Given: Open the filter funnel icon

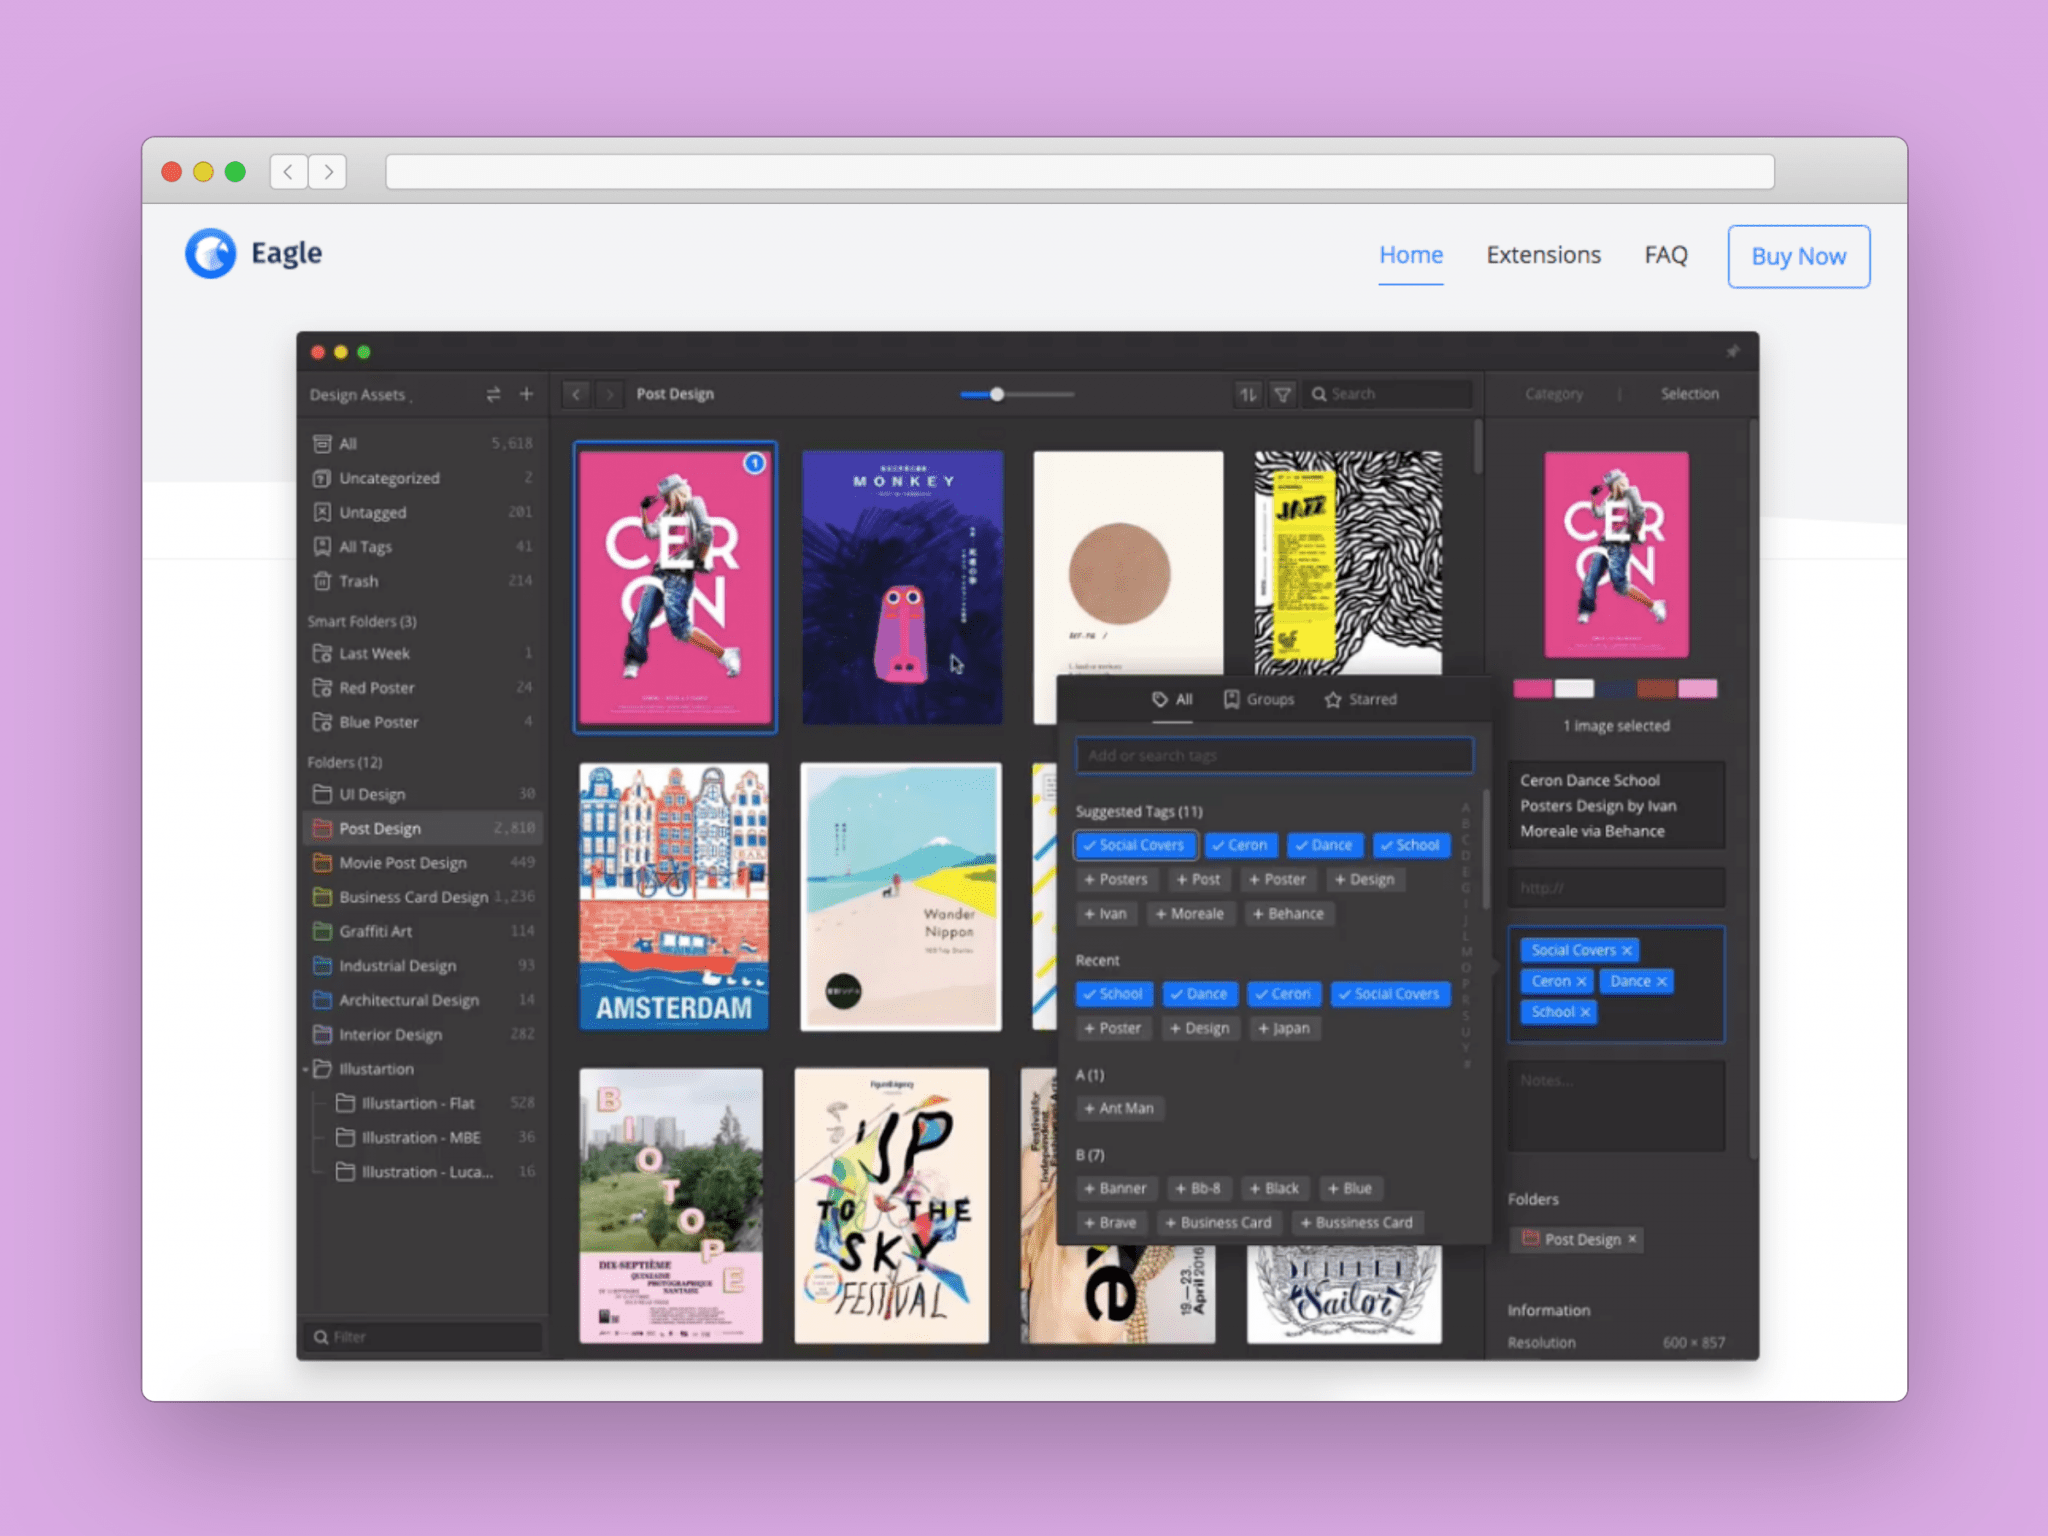Looking at the screenshot, I should pos(1282,394).
